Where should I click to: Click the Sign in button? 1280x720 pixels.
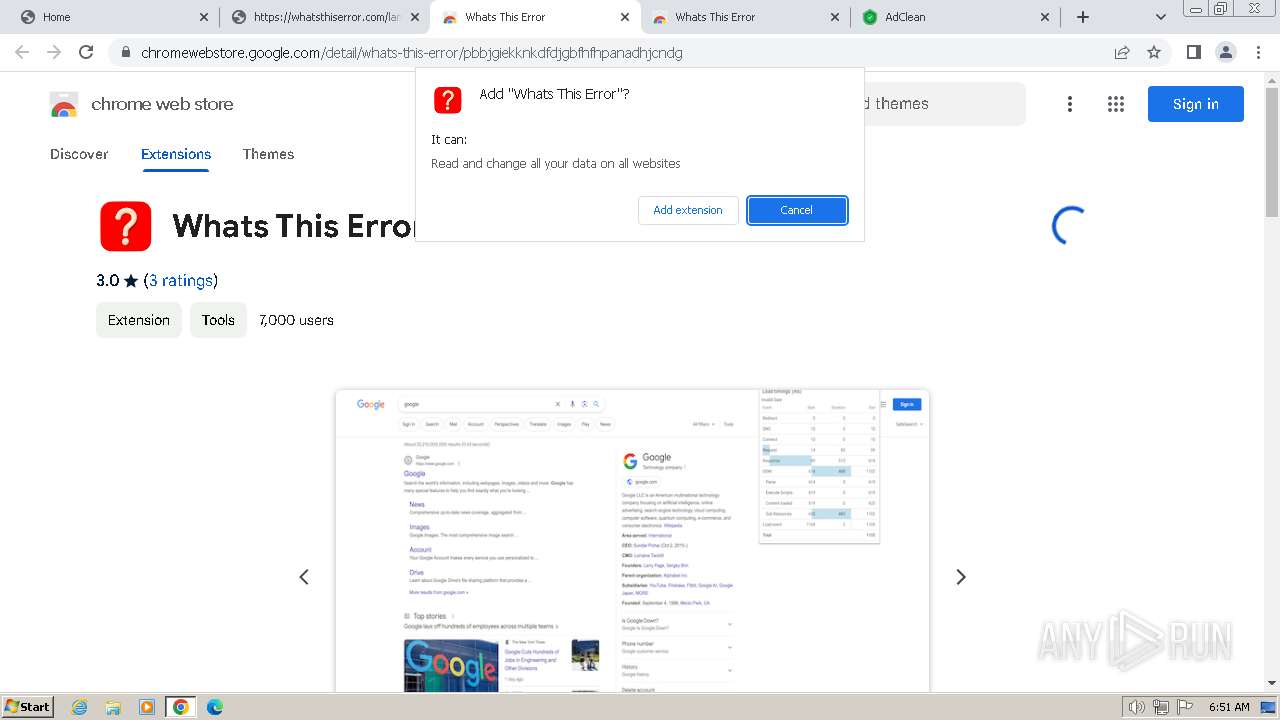tap(1195, 104)
